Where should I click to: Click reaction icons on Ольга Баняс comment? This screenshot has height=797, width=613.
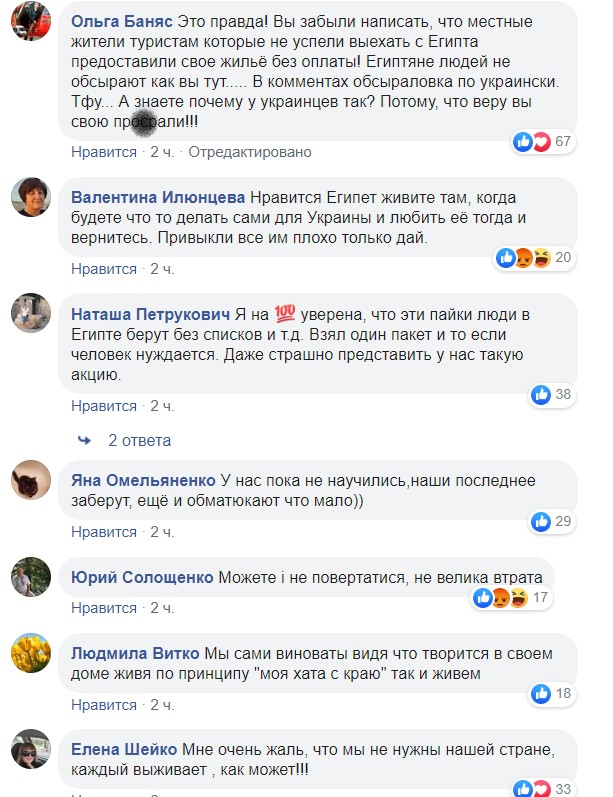pyautogui.click(x=531, y=141)
